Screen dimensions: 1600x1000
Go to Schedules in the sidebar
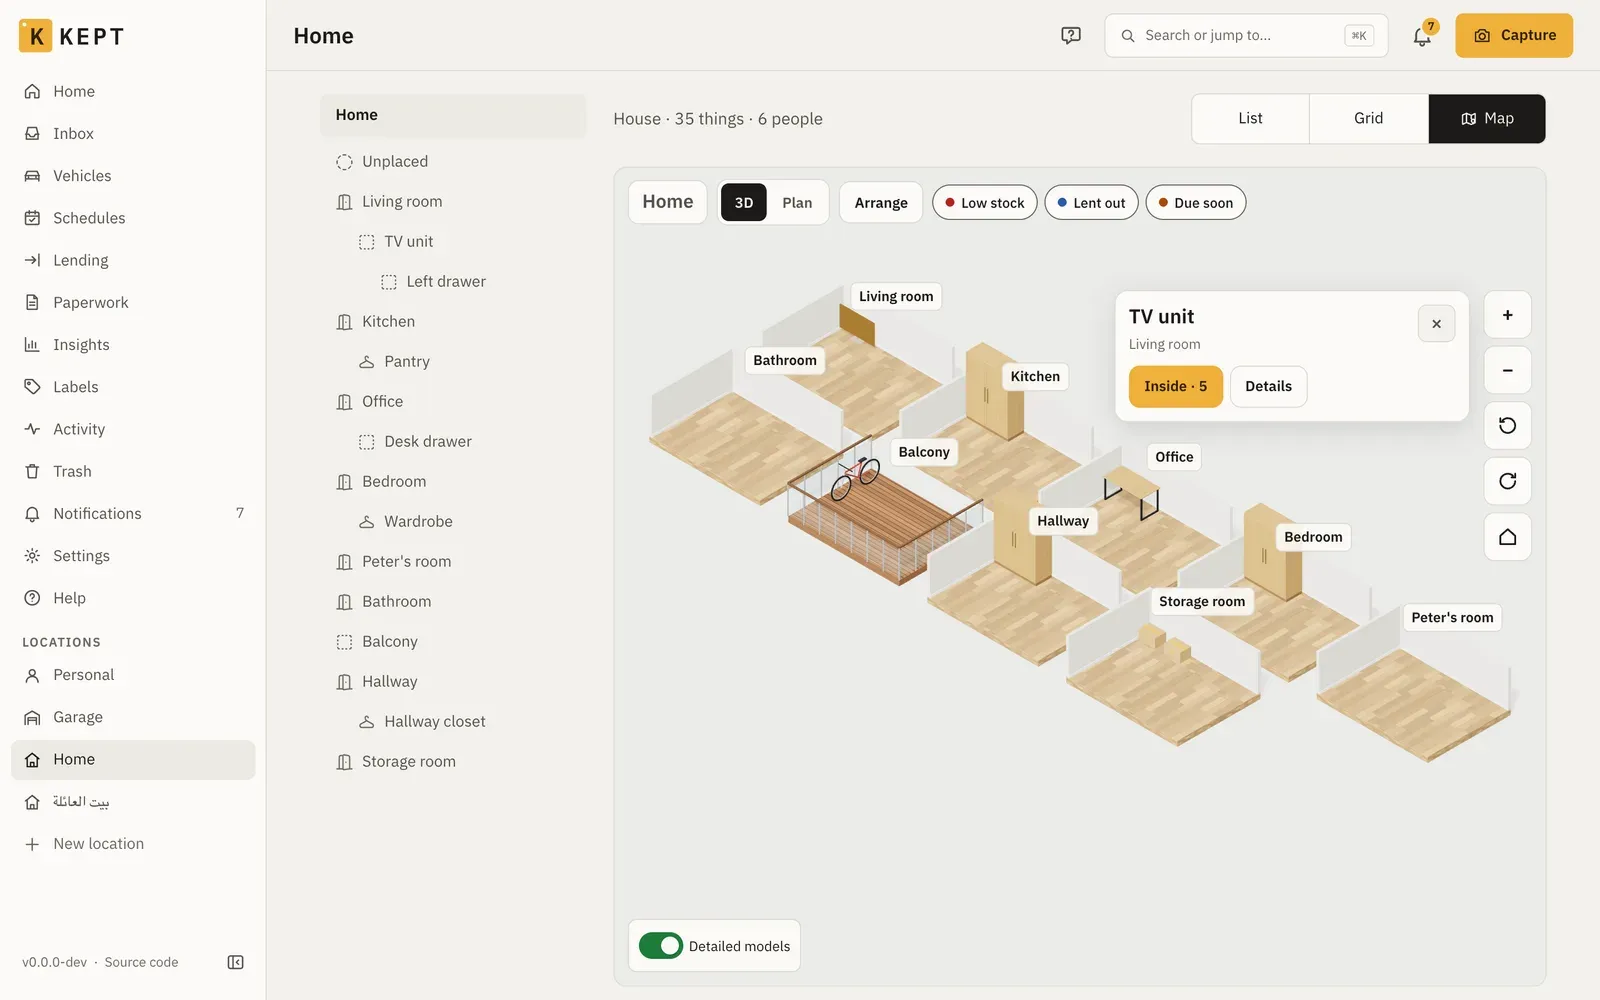point(133,218)
